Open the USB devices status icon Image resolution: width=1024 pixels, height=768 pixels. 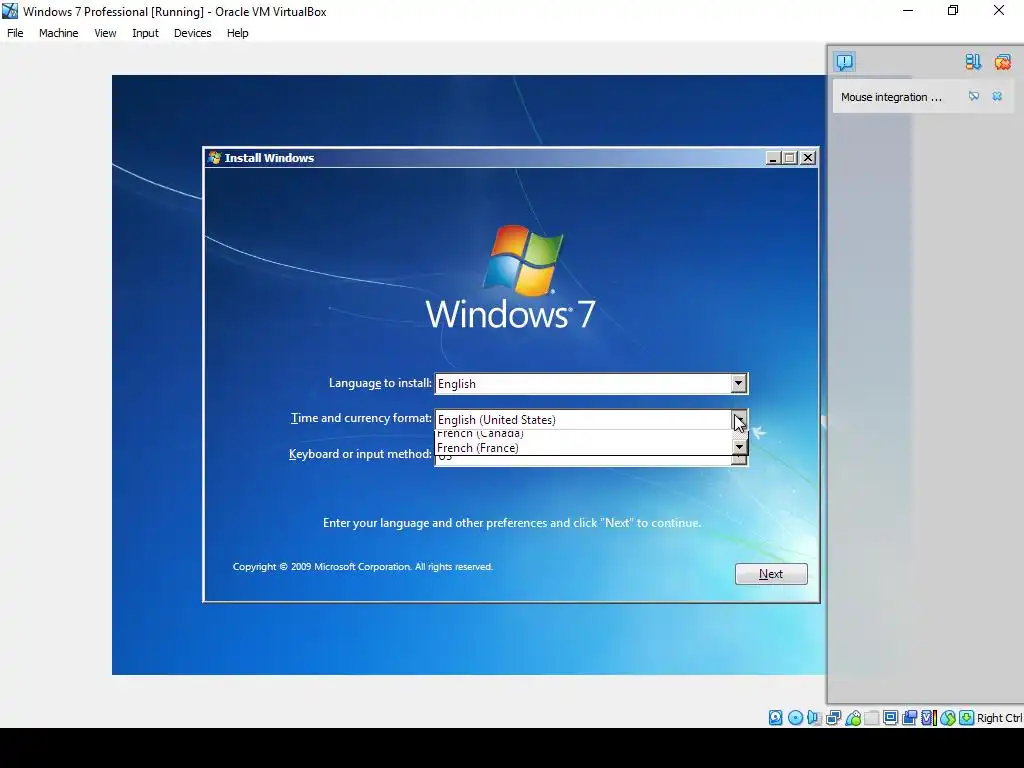click(853, 718)
